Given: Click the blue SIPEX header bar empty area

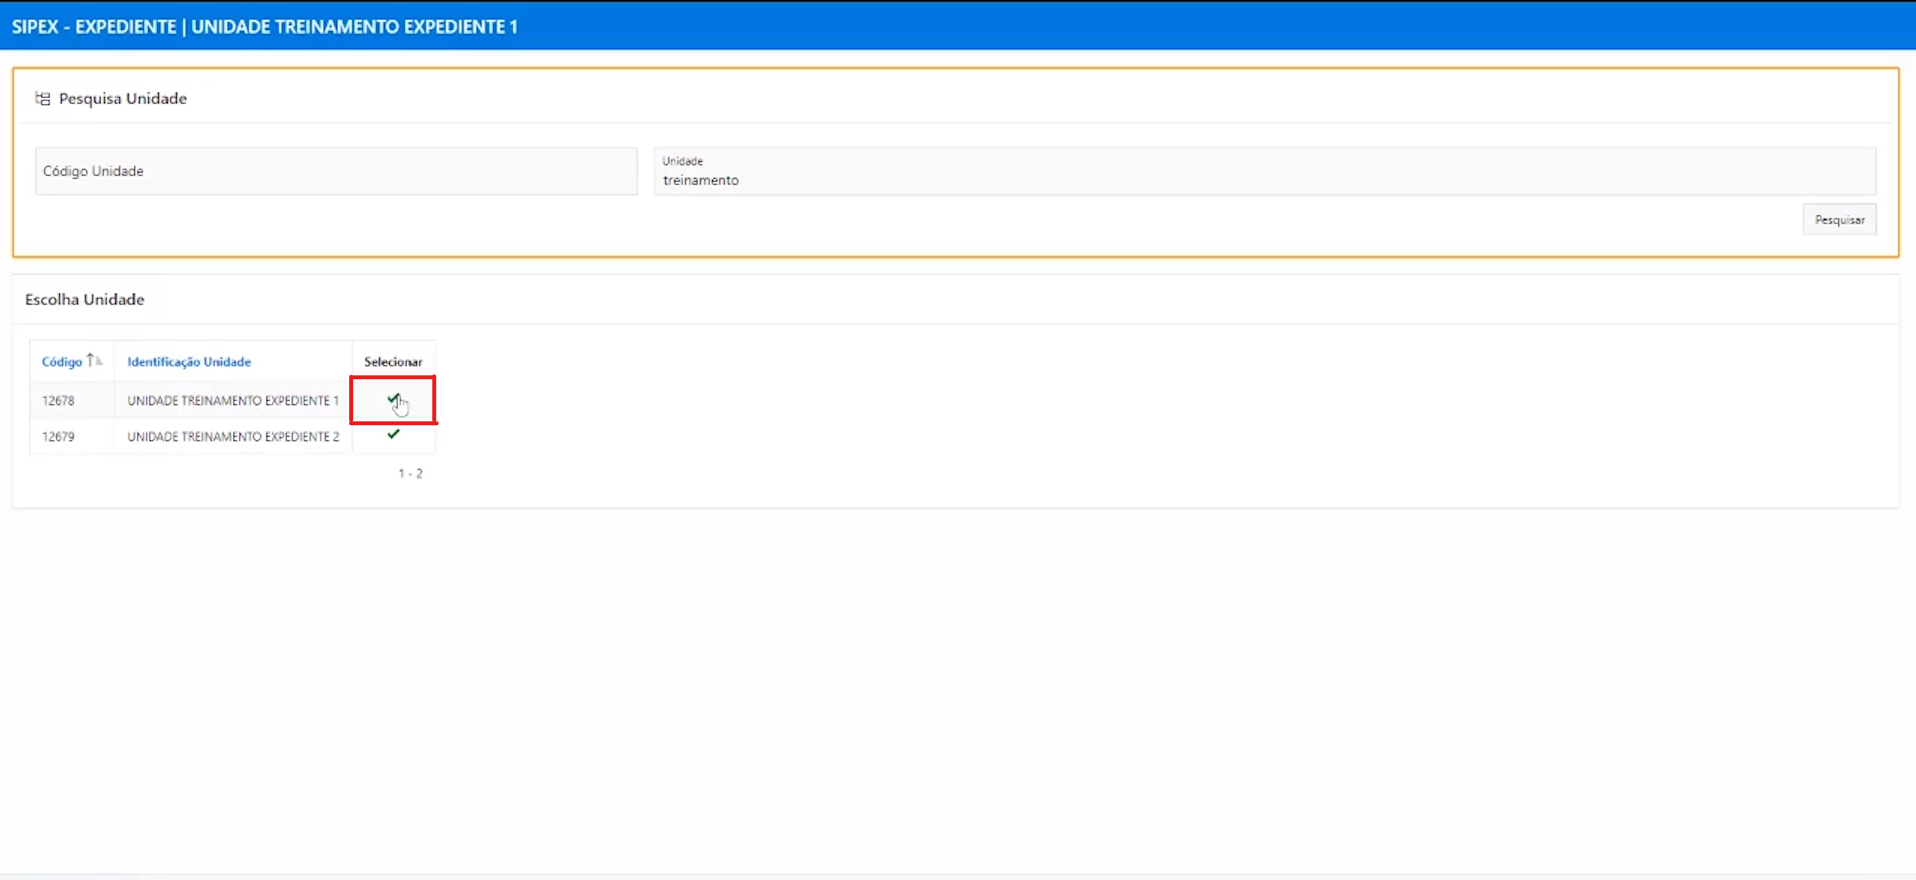Looking at the screenshot, I should (1200, 27).
